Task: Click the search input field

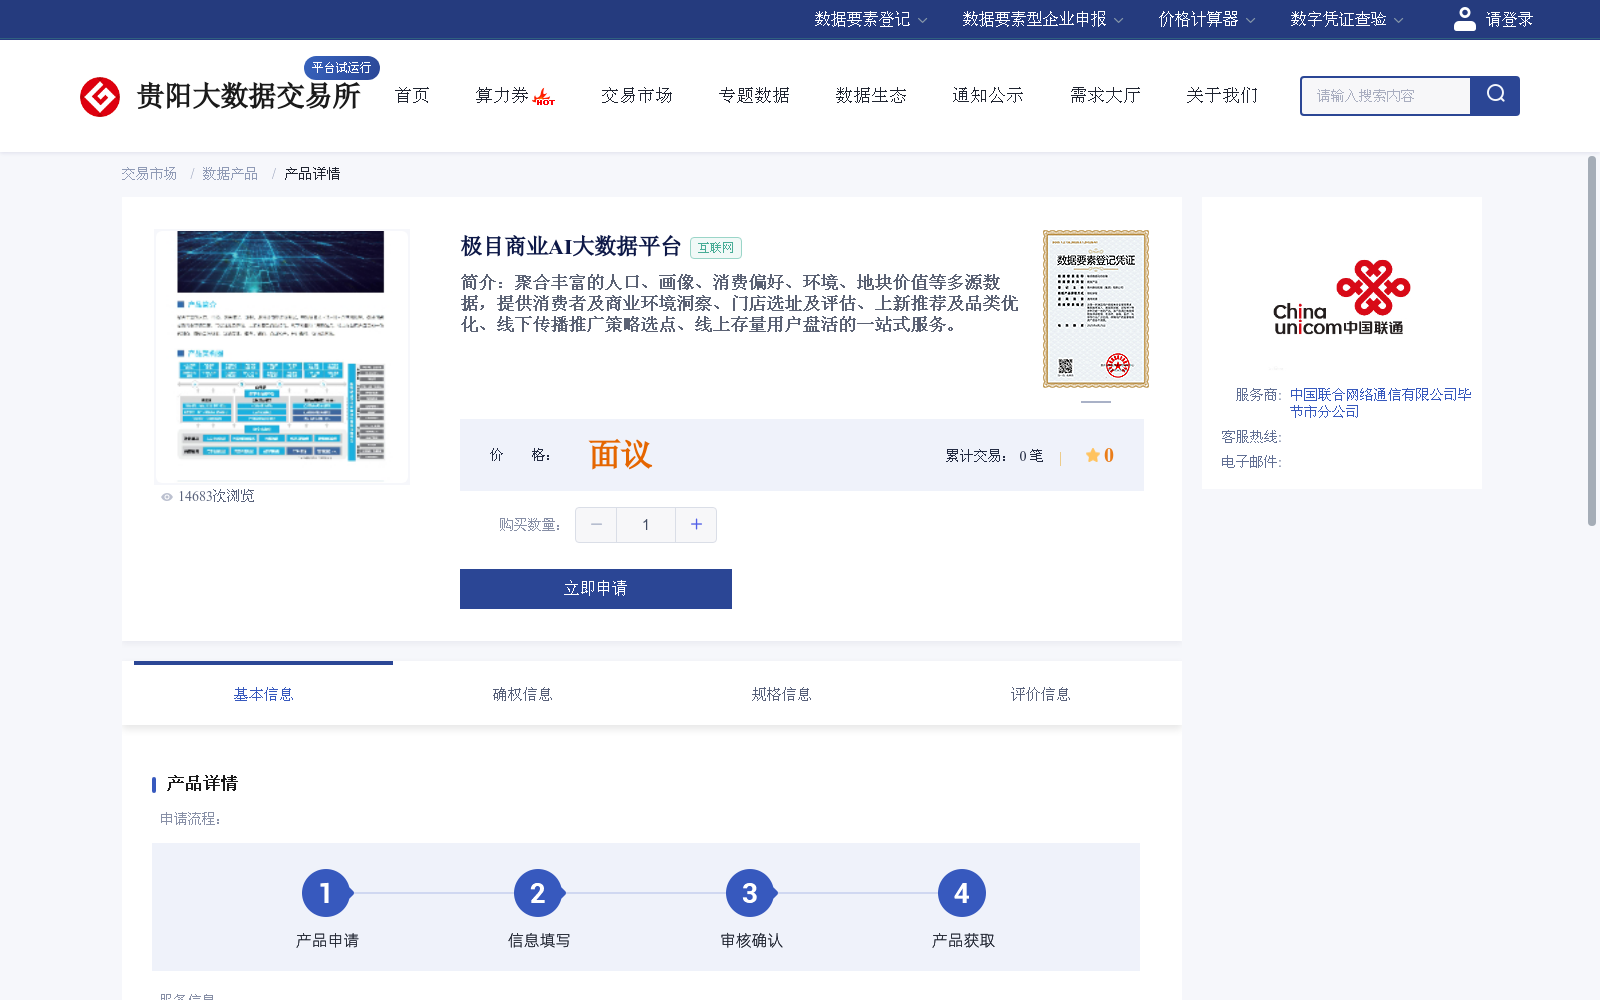Action: [1386, 96]
